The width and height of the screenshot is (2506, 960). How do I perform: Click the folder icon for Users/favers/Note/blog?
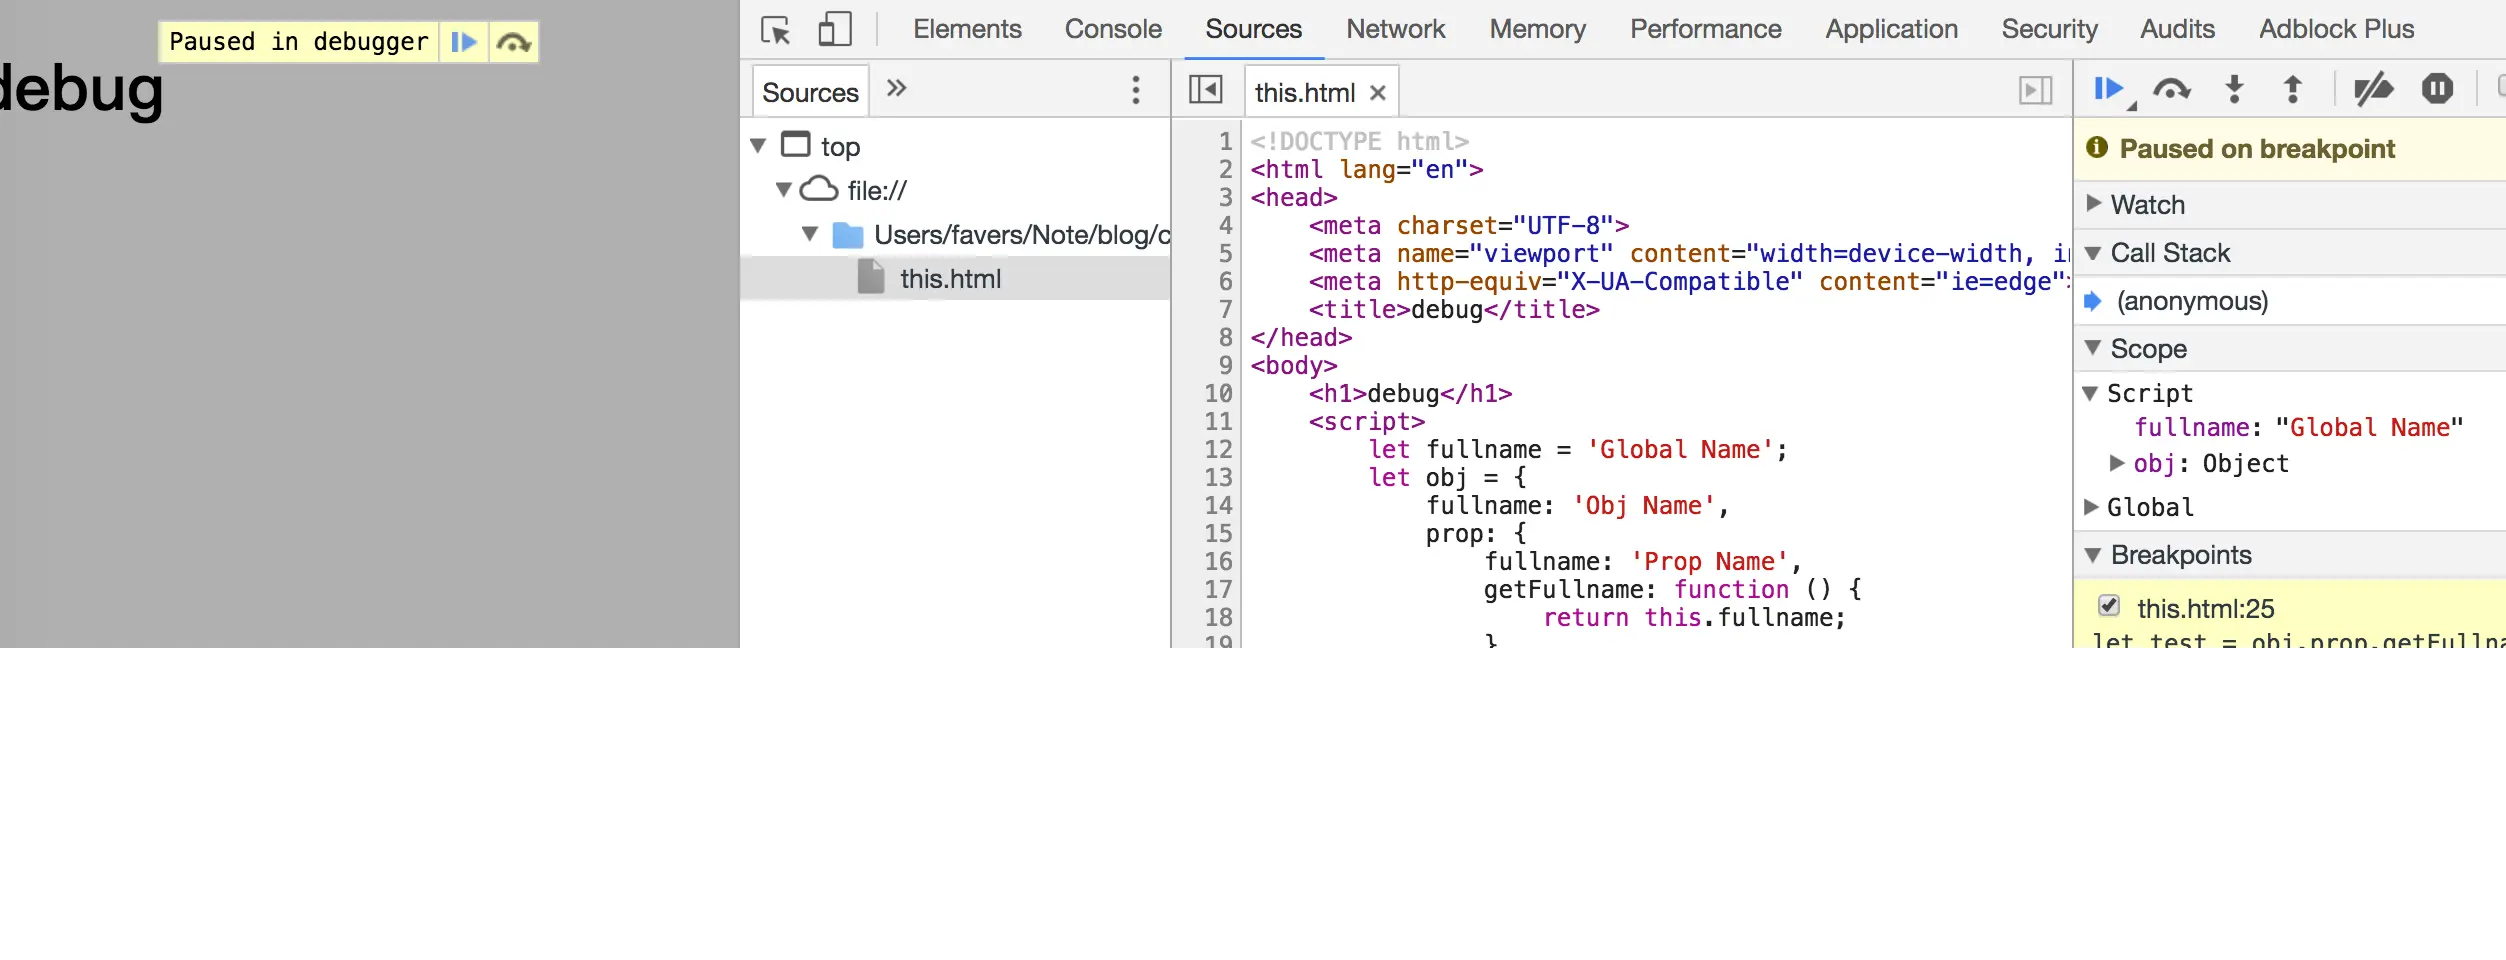pyautogui.click(x=848, y=235)
